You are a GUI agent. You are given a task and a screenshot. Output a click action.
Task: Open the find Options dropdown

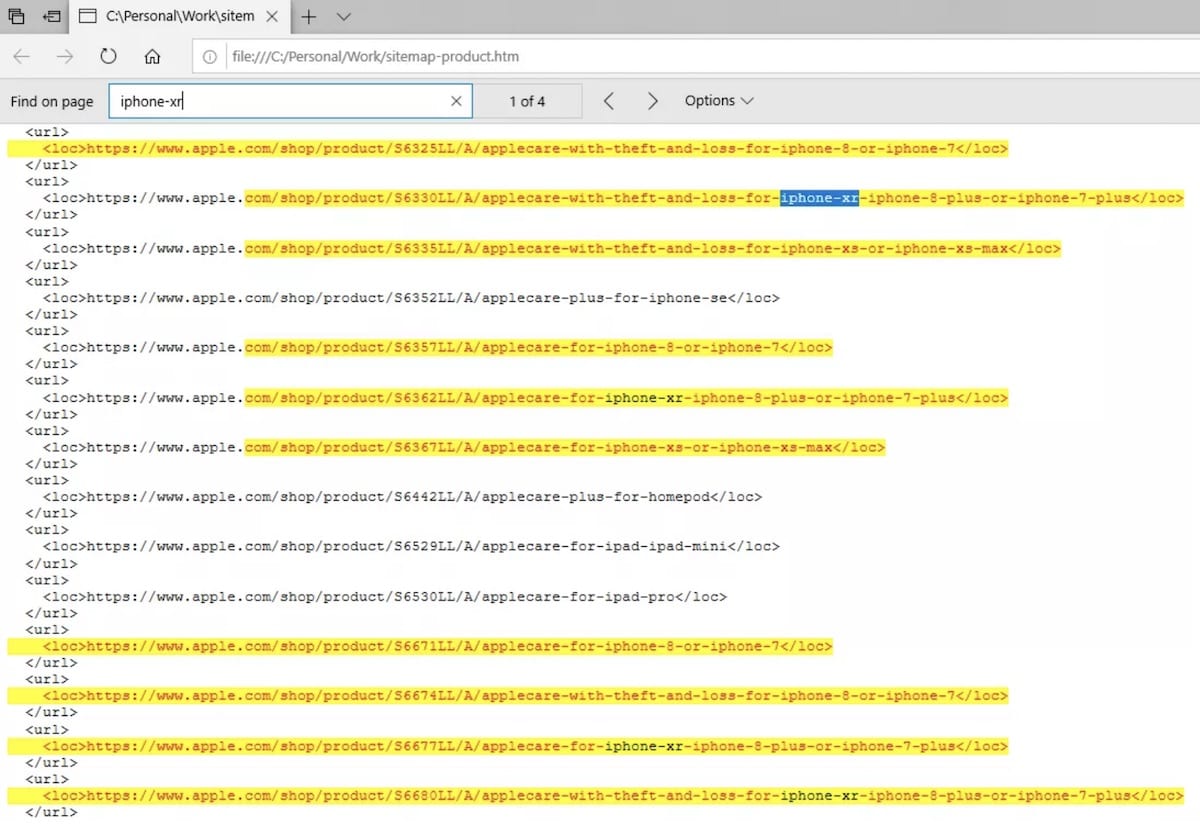click(719, 101)
